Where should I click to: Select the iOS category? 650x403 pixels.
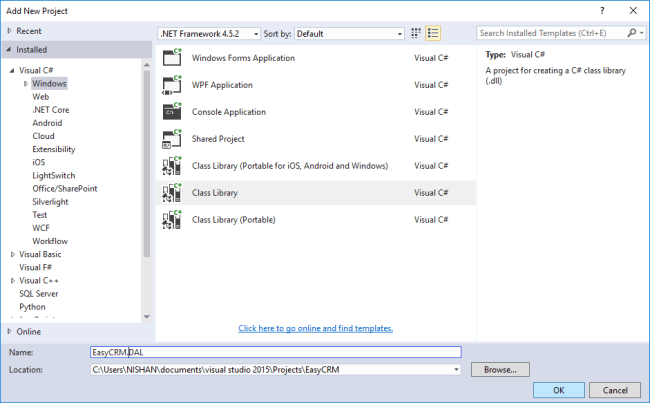[x=39, y=163]
